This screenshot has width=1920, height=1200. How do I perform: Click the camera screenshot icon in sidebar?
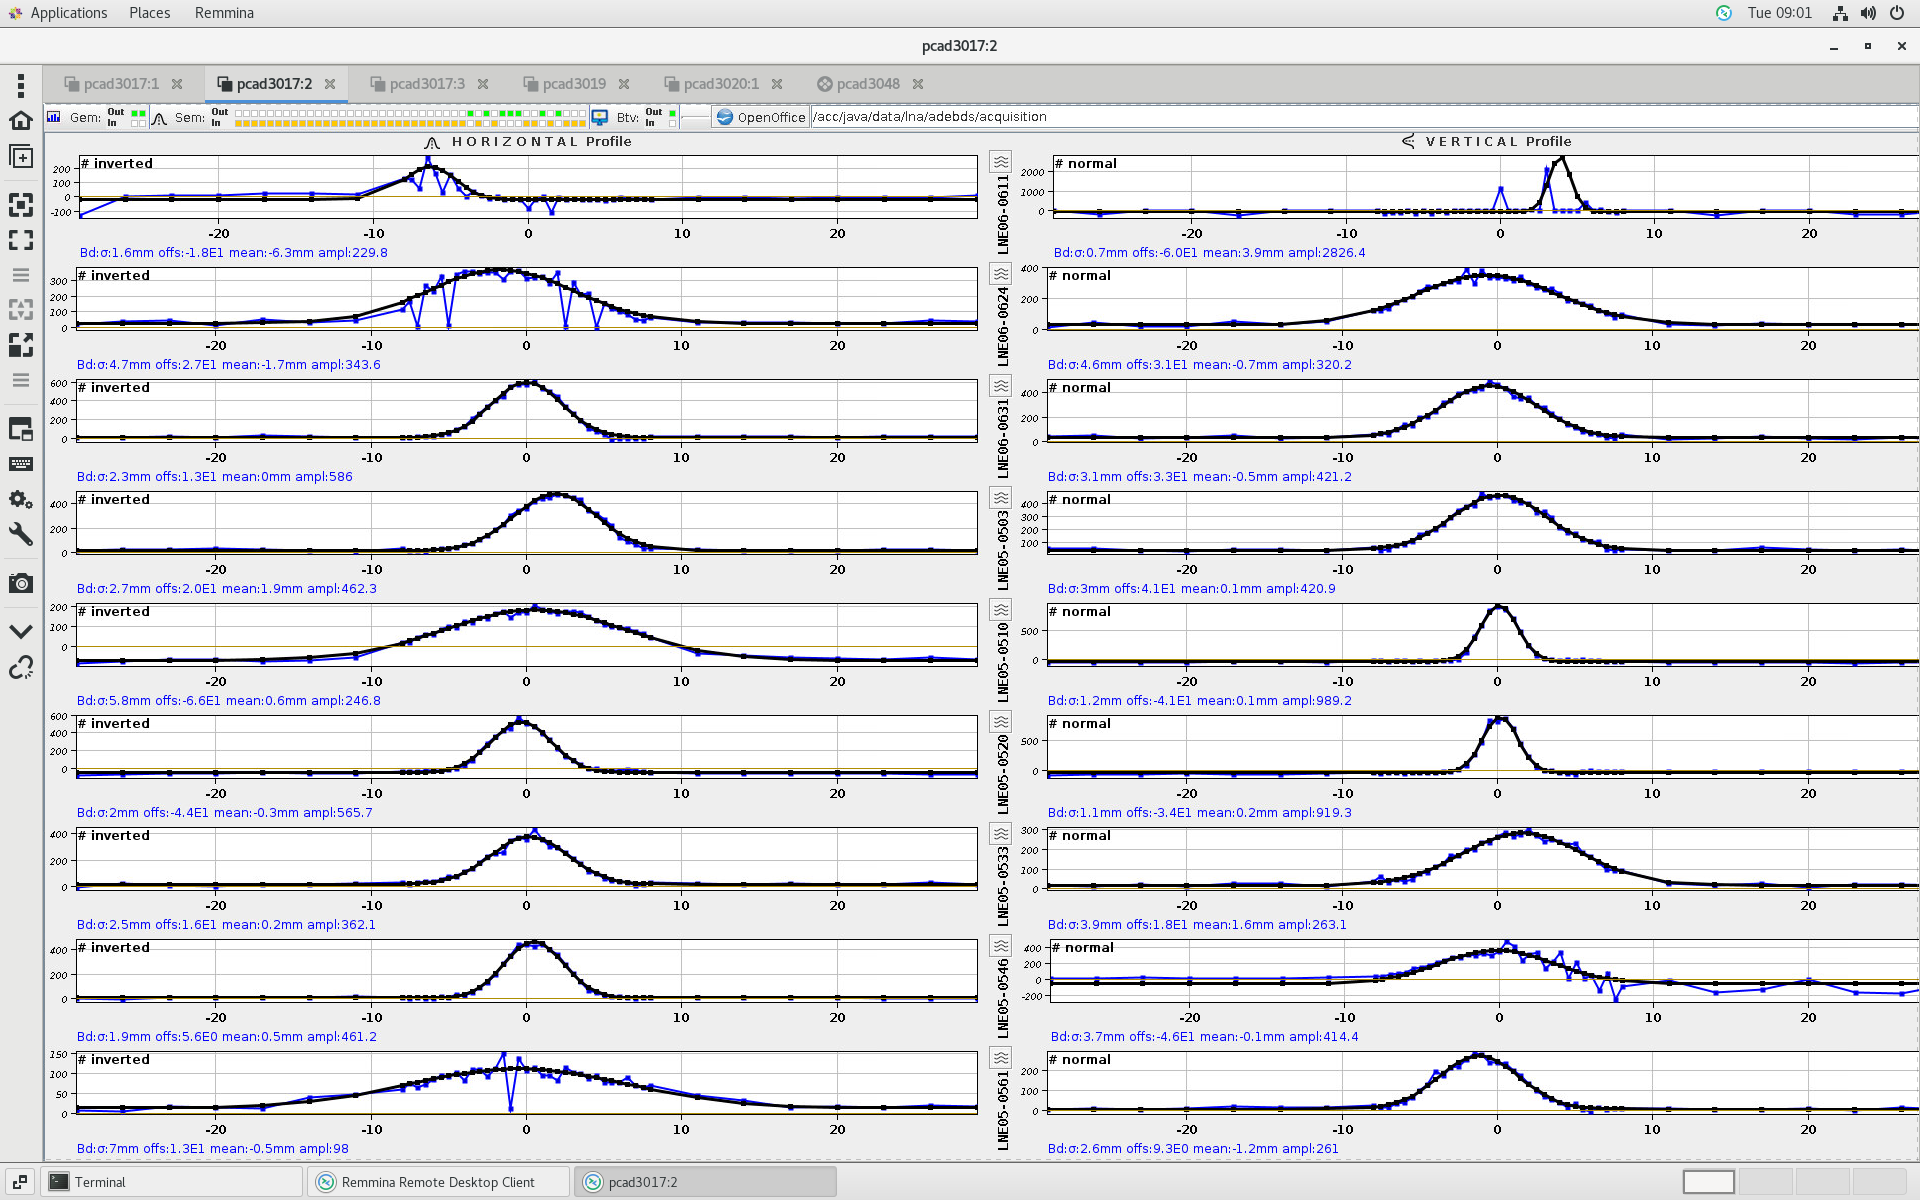tap(20, 583)
